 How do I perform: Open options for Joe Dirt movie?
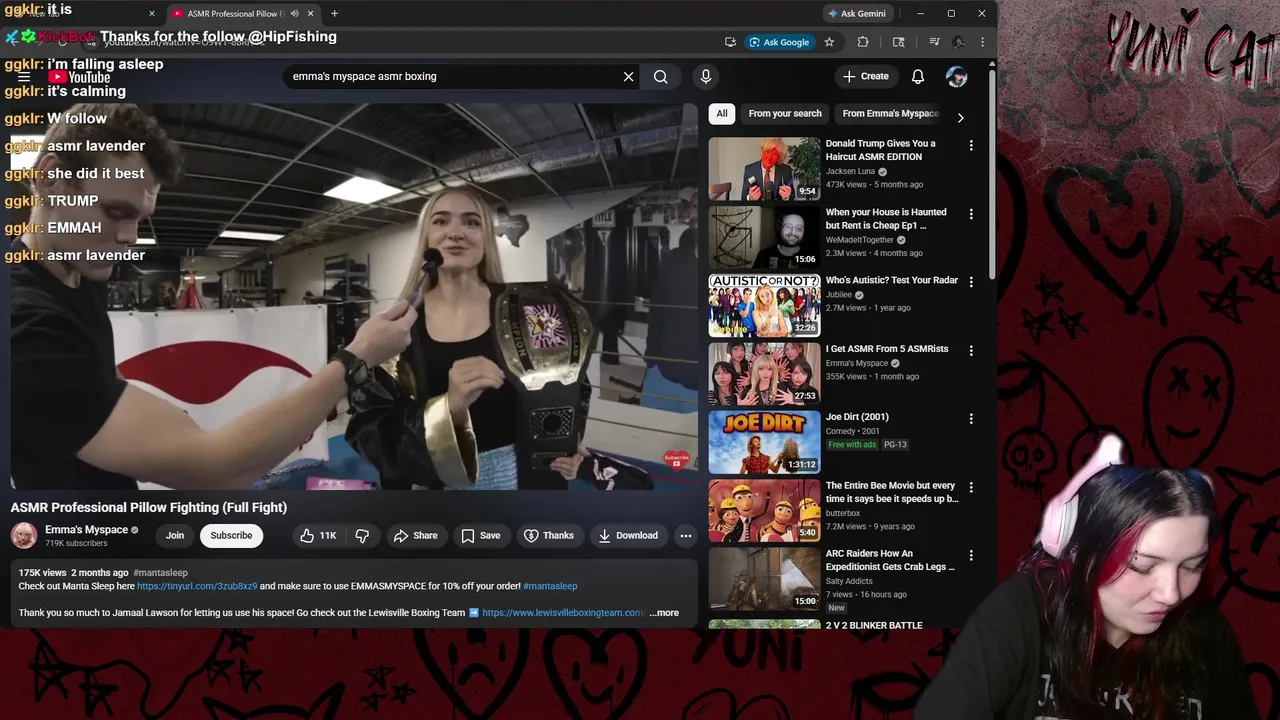(x=970, y=419)
